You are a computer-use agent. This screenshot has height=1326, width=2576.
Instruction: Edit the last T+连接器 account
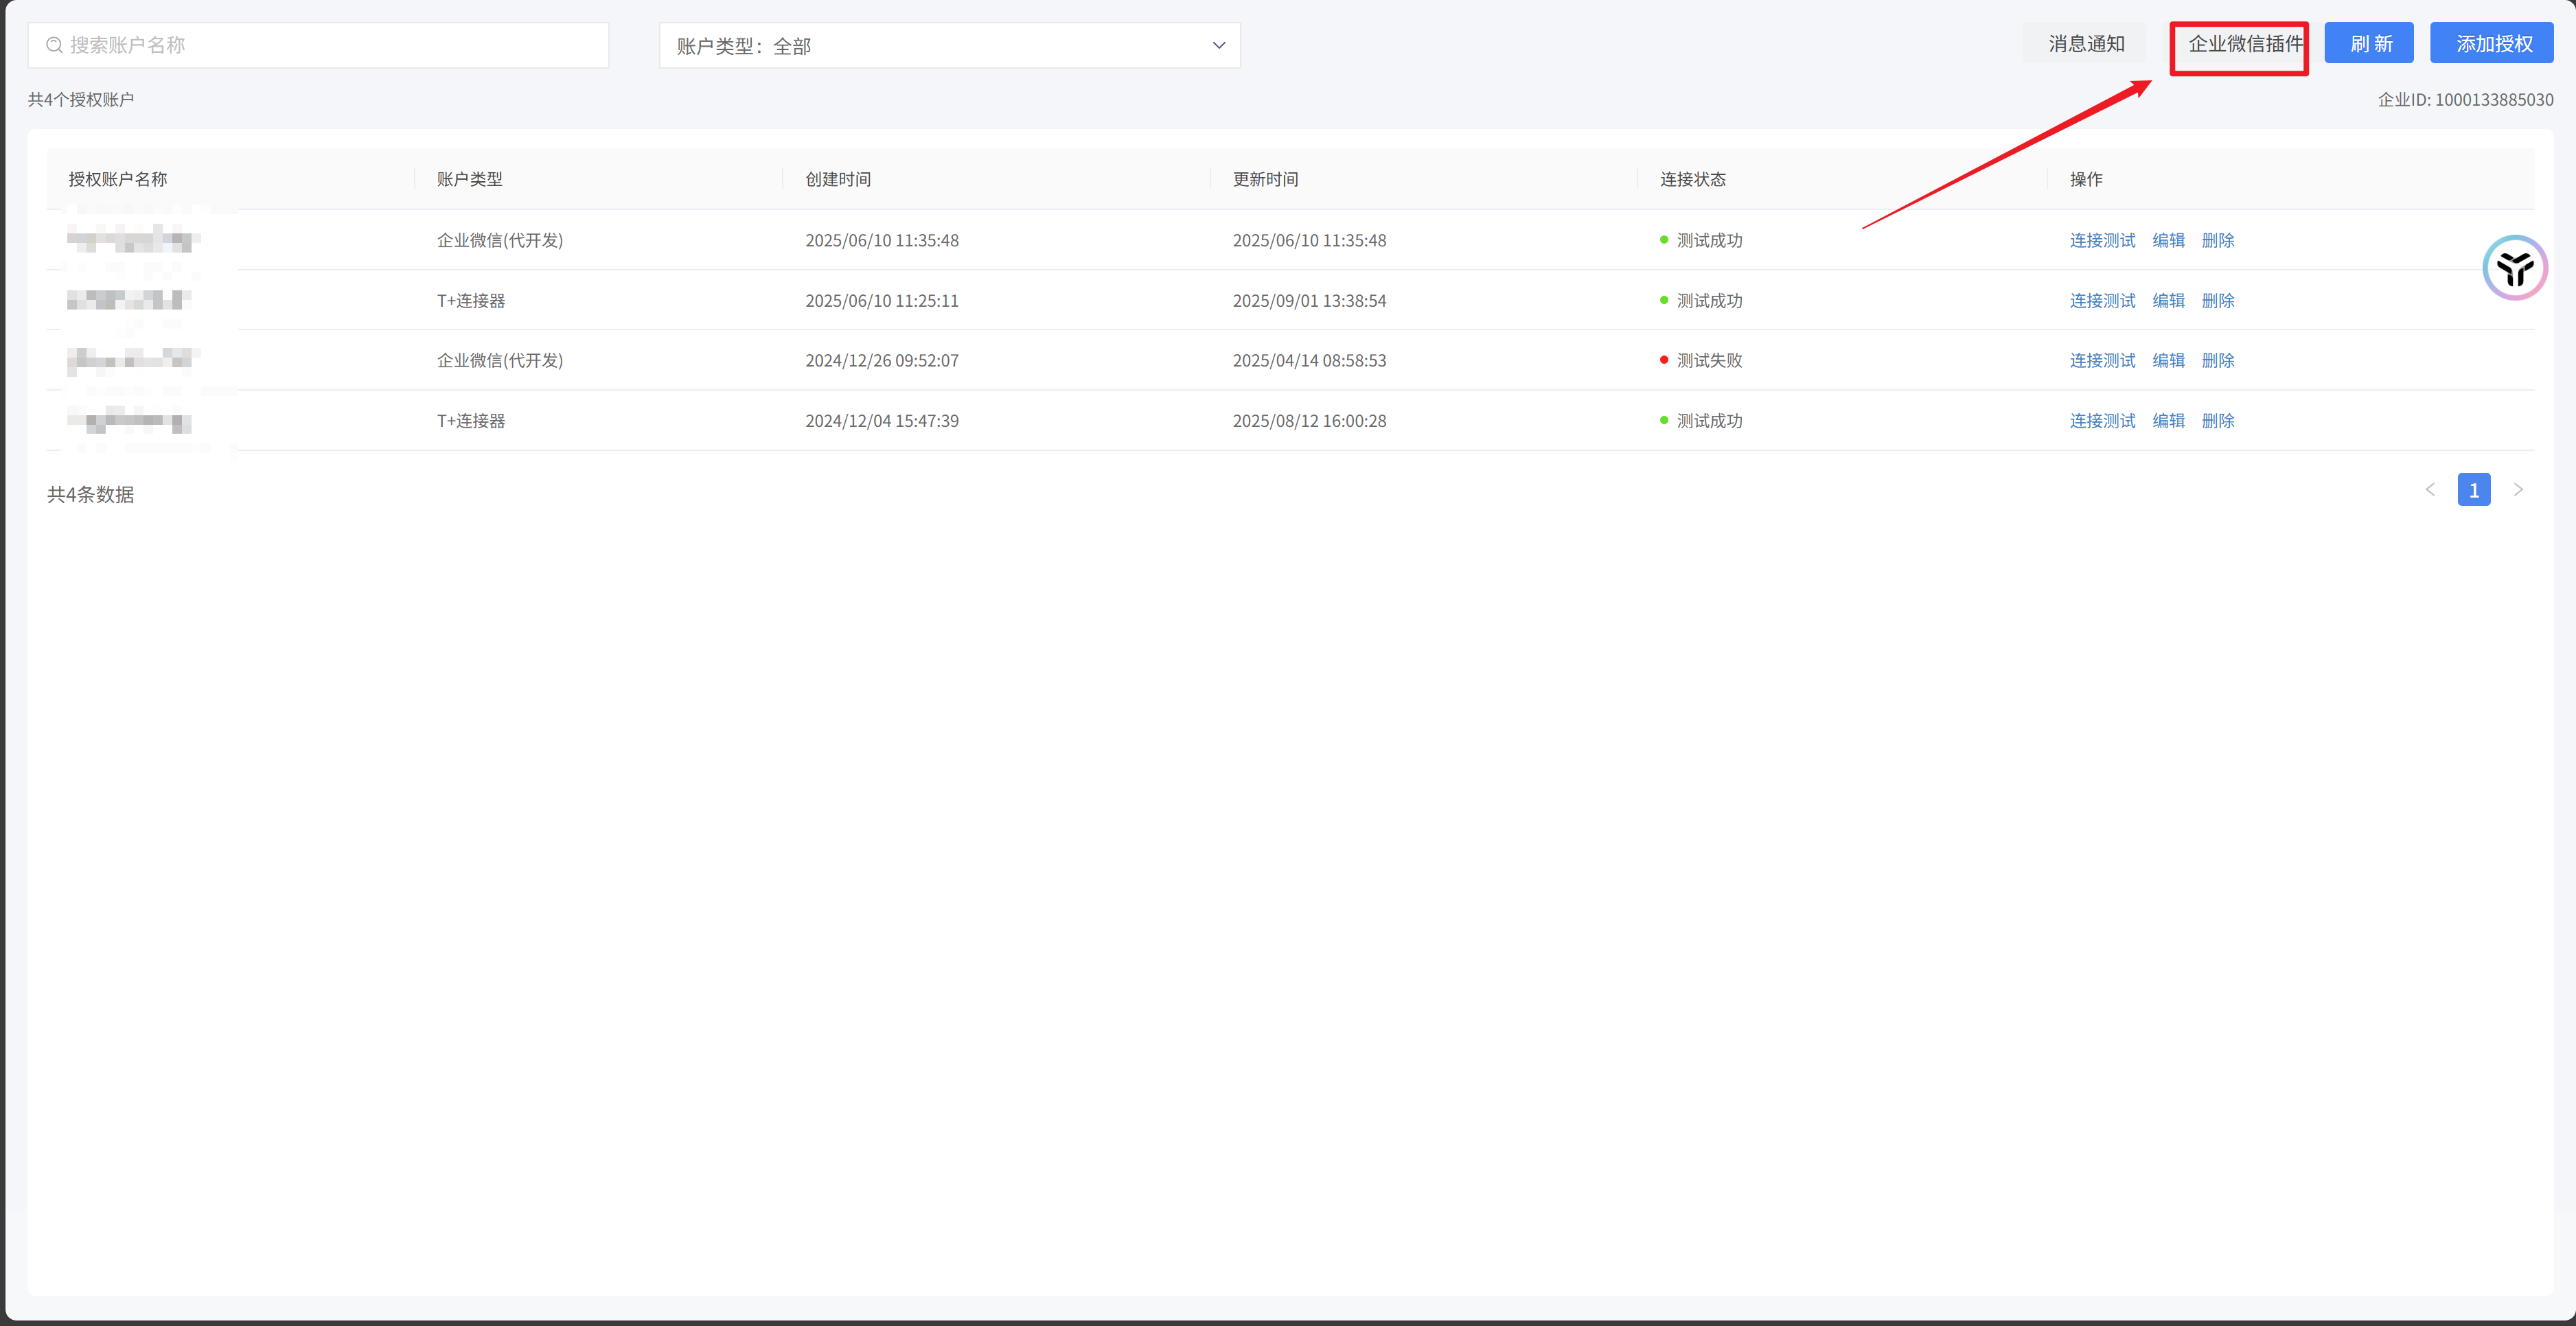point(2168,421)
